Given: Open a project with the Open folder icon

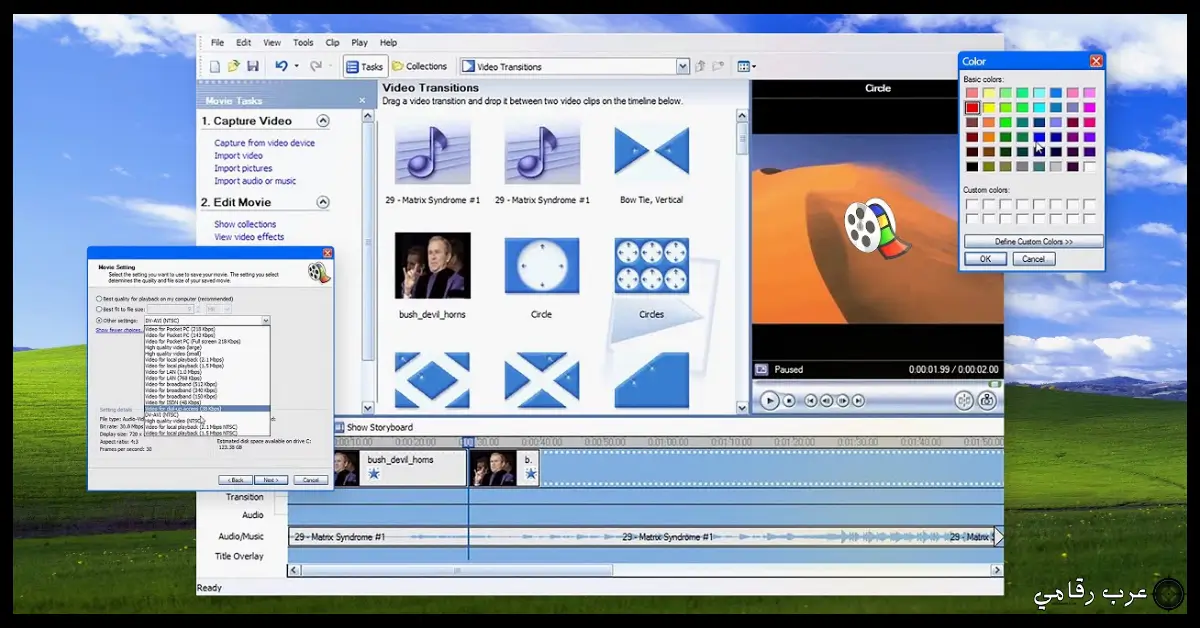Looking at the screenshot, I should pyautogui.click(x=233, y=65).
